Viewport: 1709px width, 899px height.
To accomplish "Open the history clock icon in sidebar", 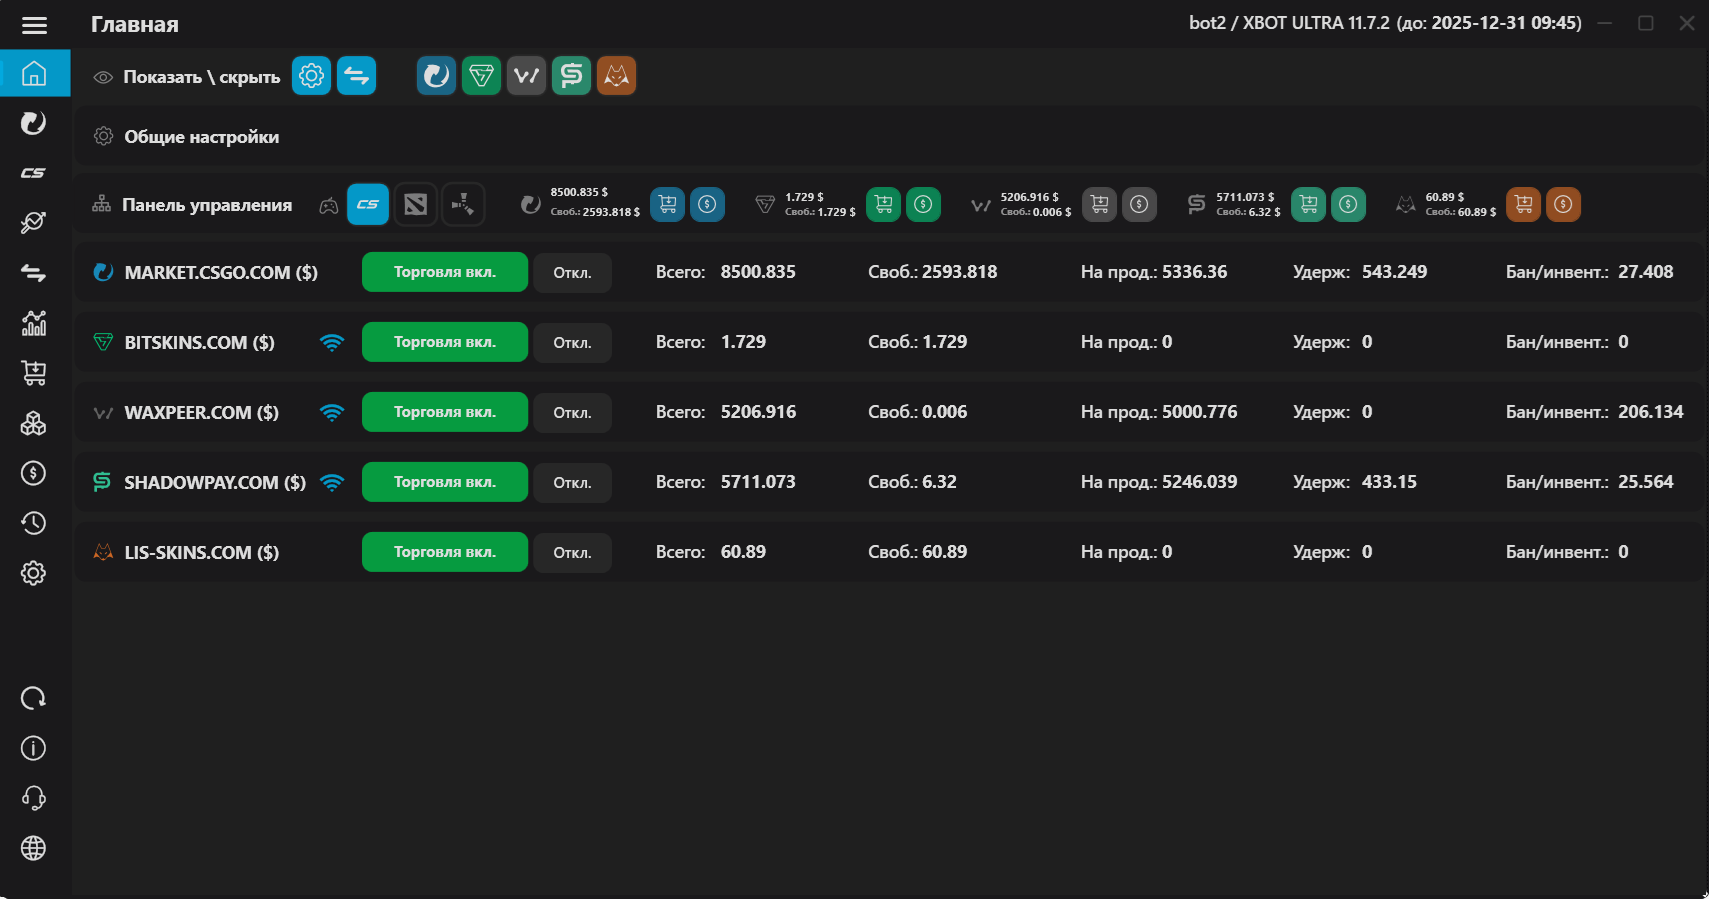I will point(34,523).
